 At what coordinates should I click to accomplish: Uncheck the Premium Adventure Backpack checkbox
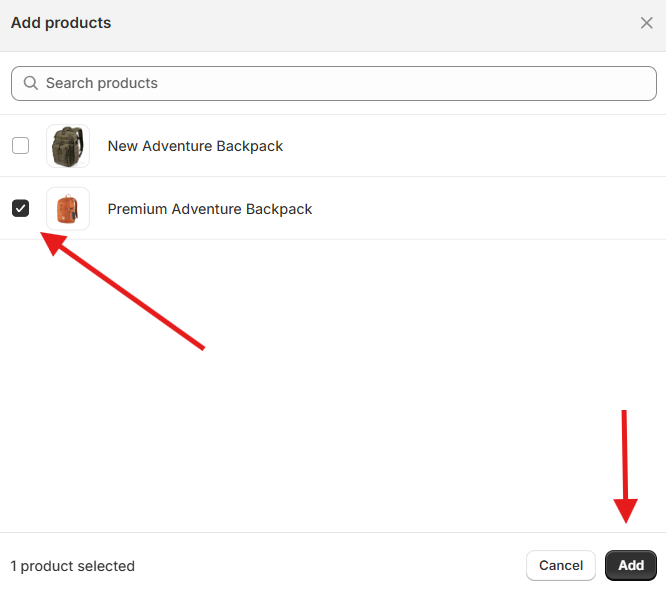coord(20,209)
